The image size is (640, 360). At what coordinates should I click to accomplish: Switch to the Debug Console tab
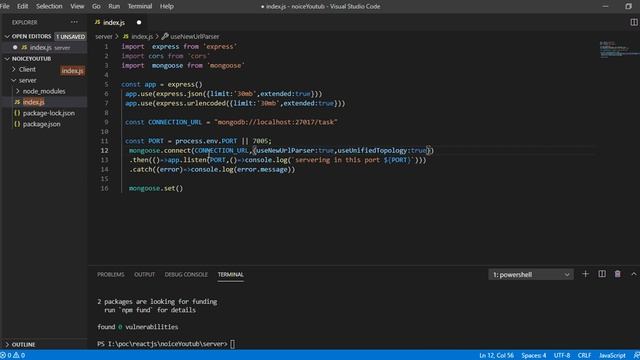click(186, 275)
